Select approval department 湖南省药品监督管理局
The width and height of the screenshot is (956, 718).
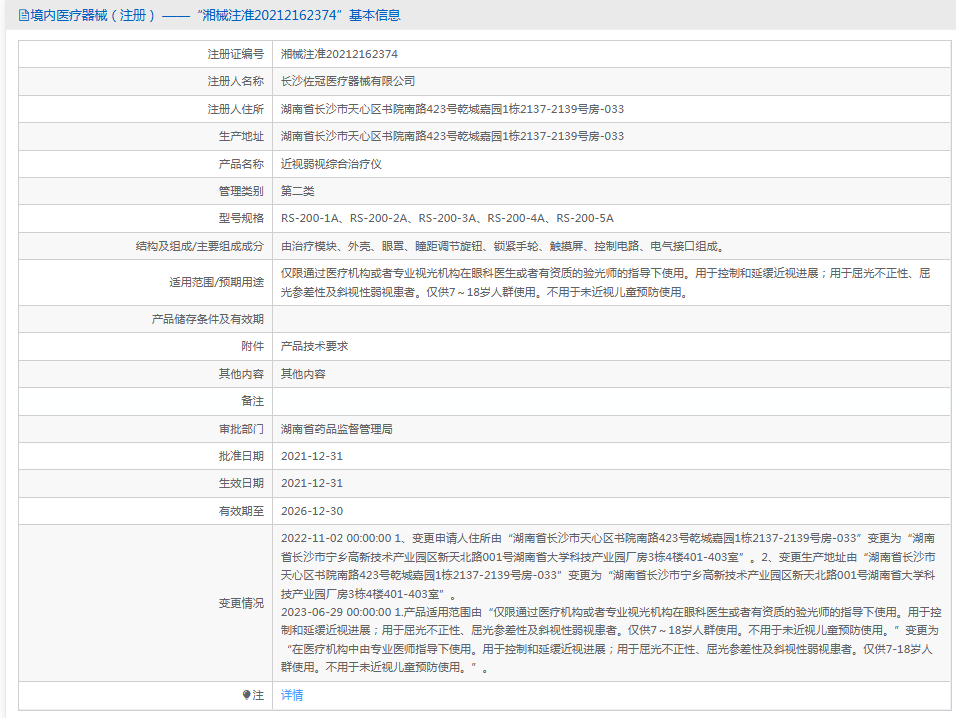(x=337, y=429)
